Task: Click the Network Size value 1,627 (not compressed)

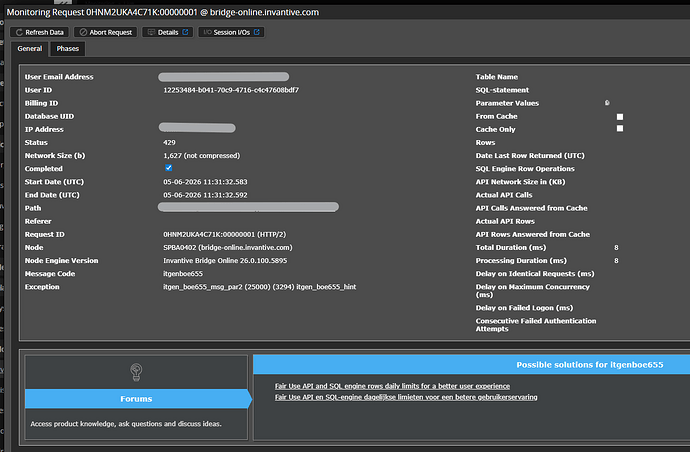Action: [x=202, y=155]
